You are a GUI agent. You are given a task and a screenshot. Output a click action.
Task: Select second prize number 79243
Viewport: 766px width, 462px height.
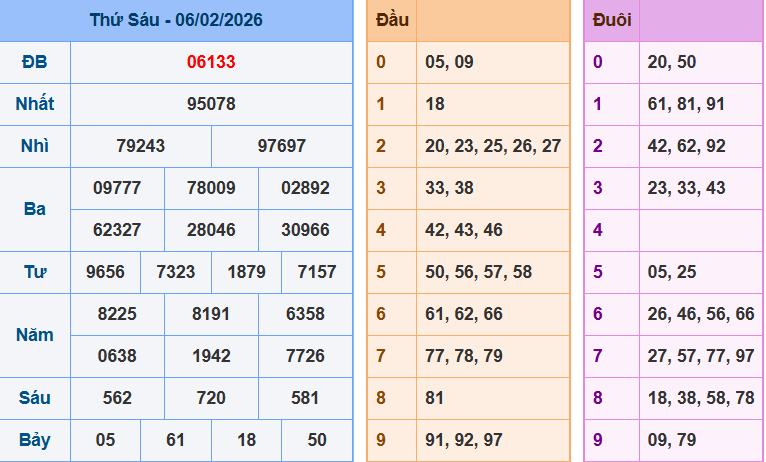pos(141,146)
